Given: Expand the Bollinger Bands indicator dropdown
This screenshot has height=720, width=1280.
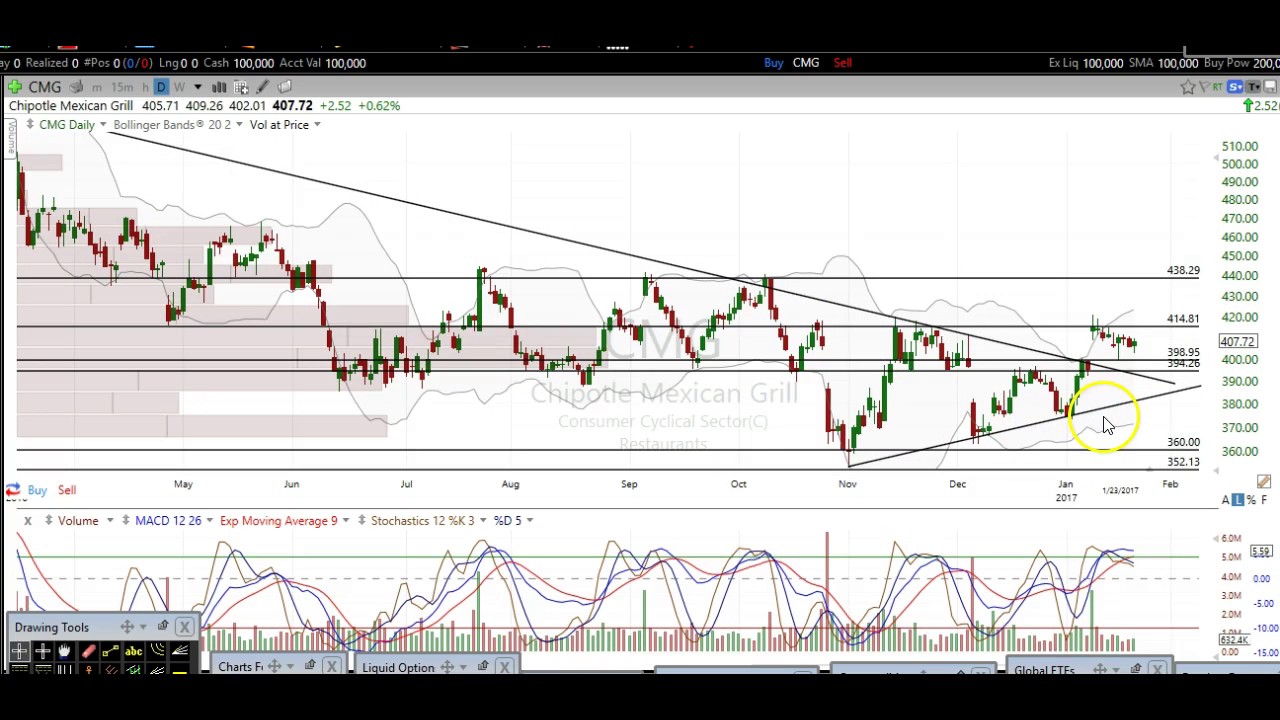Looking at the screenshot, I should 239,125.
